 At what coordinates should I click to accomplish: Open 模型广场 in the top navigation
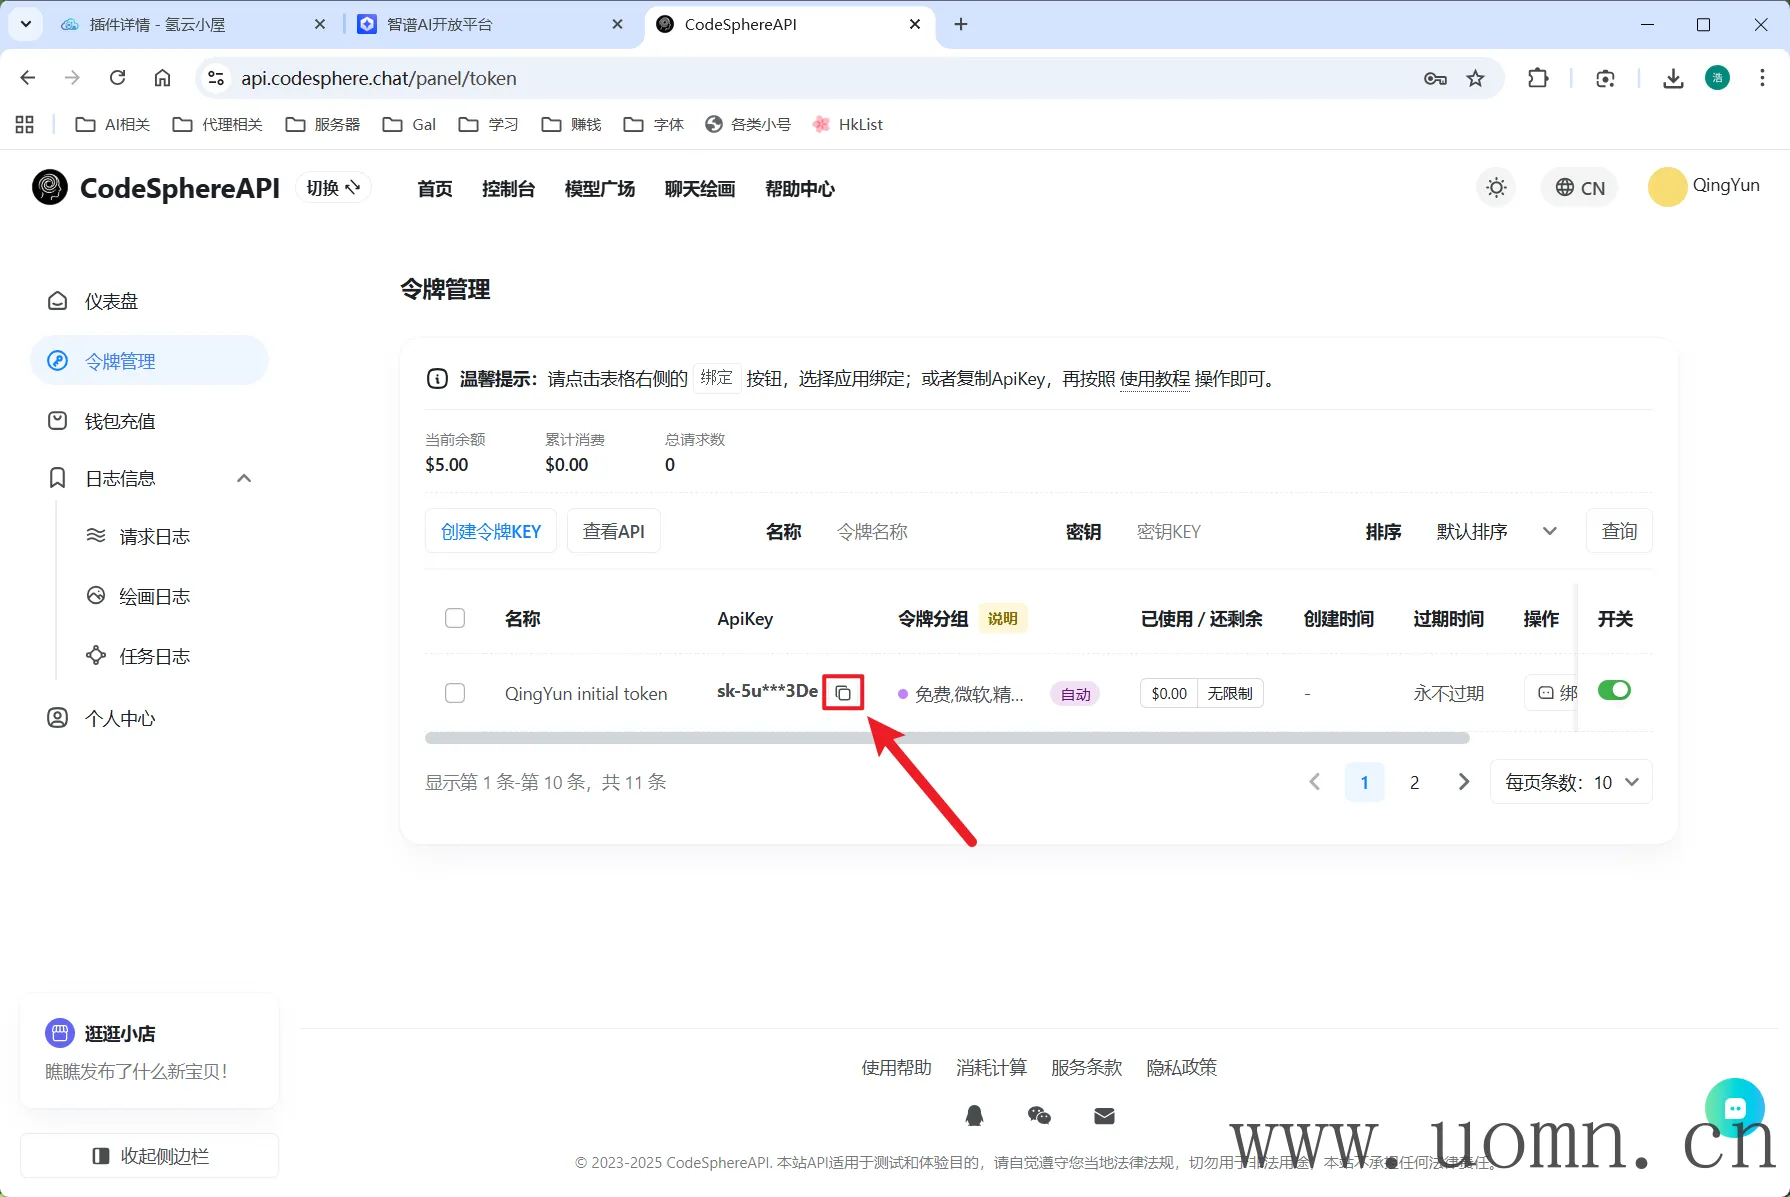point(599,189)
